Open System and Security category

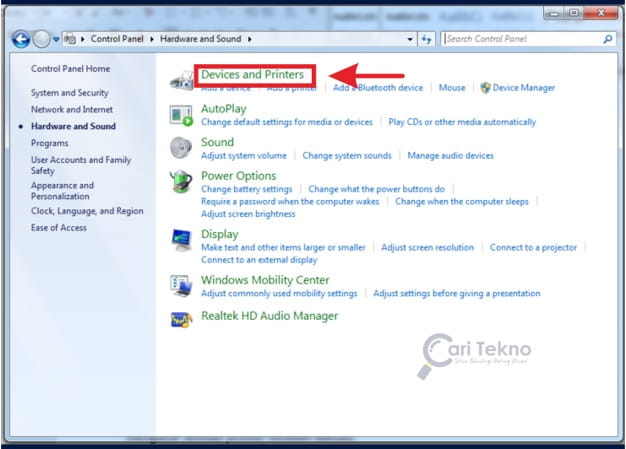coord(70,93)
